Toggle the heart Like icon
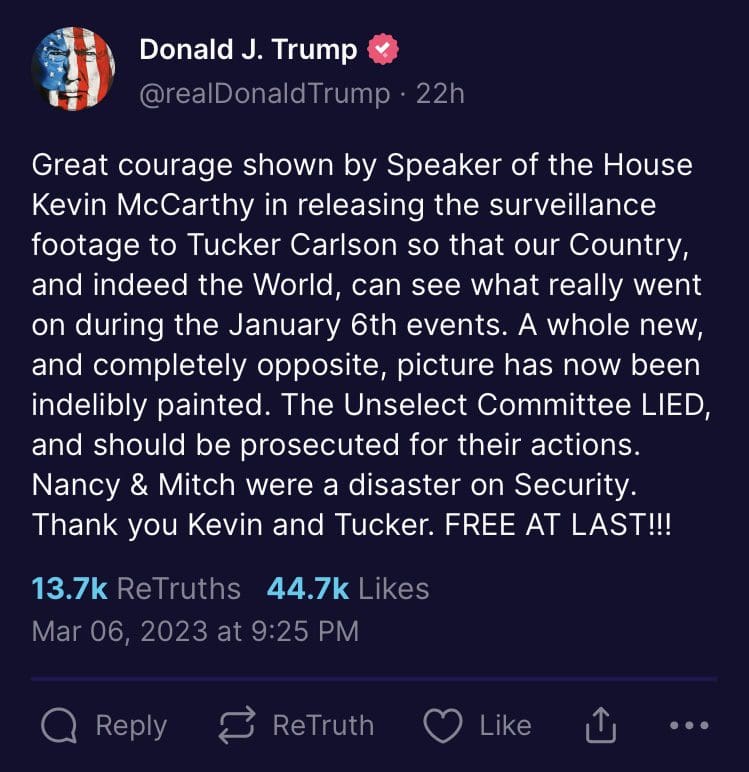 443,726
